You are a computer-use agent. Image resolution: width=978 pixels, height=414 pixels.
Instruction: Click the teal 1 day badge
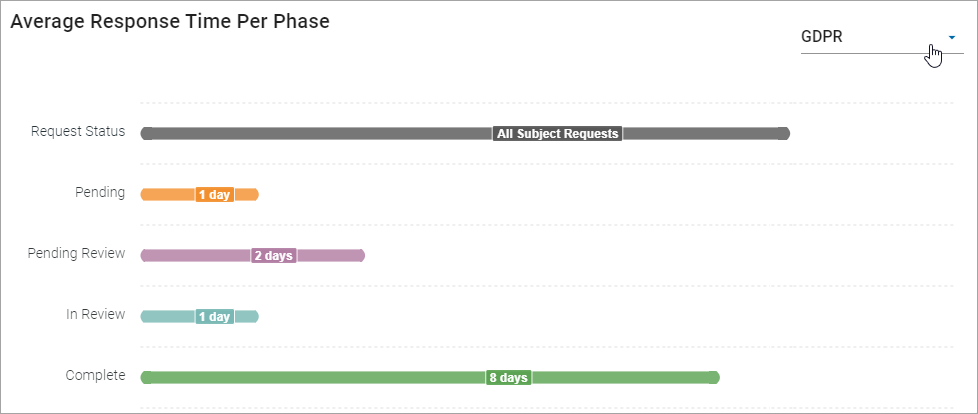(214, 317)
